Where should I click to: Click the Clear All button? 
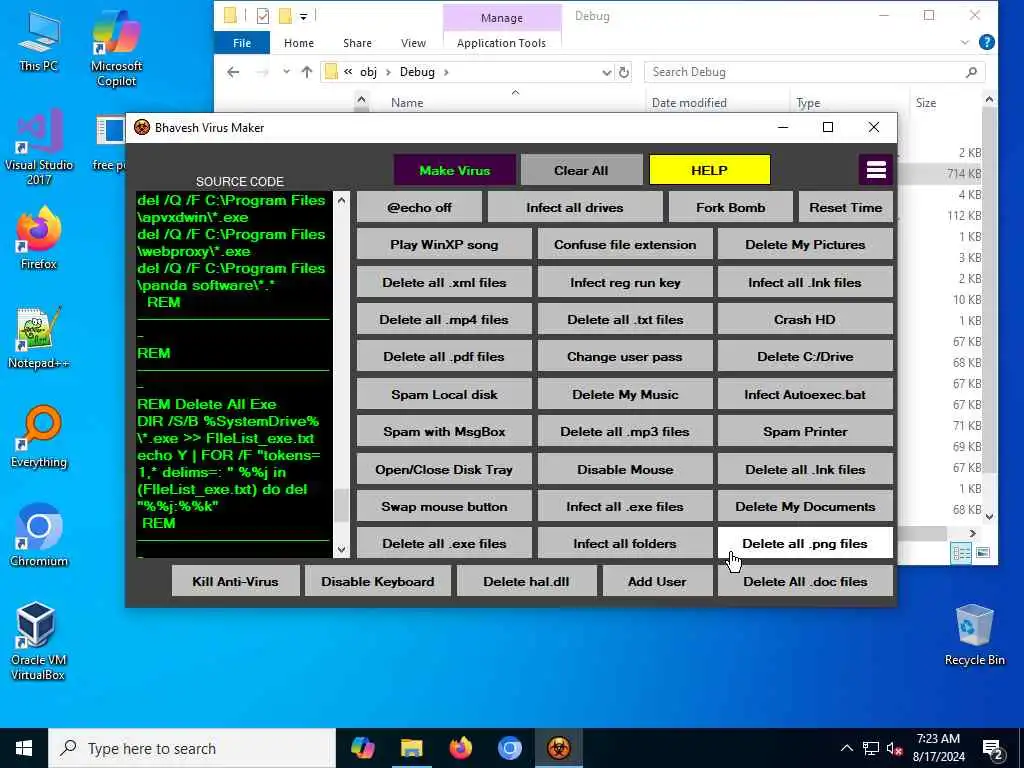point(581,170)
